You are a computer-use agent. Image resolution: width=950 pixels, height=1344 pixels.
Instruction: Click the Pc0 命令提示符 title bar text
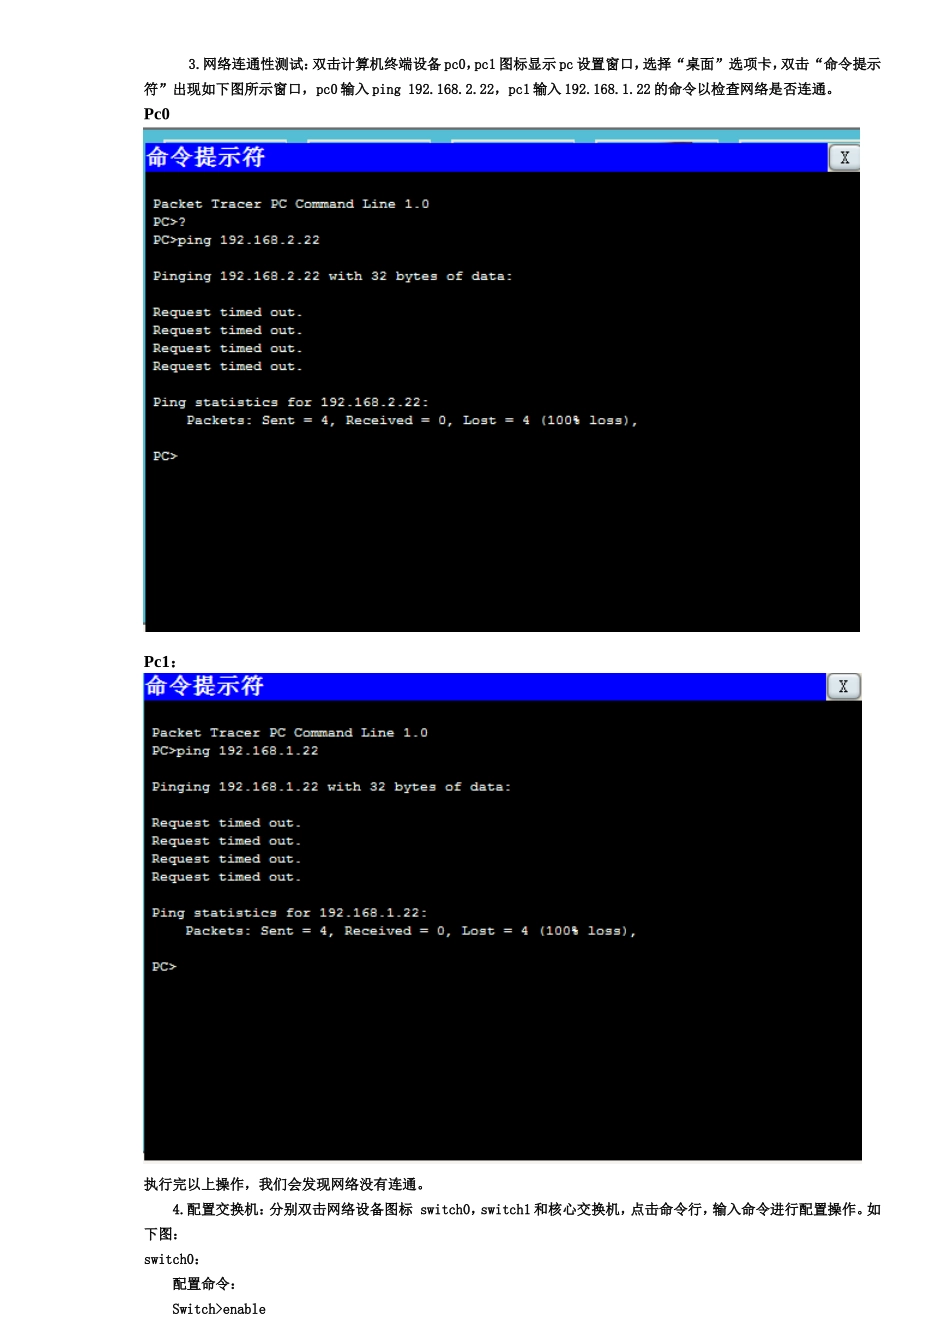pyautogui.click(x=206, y=157)
